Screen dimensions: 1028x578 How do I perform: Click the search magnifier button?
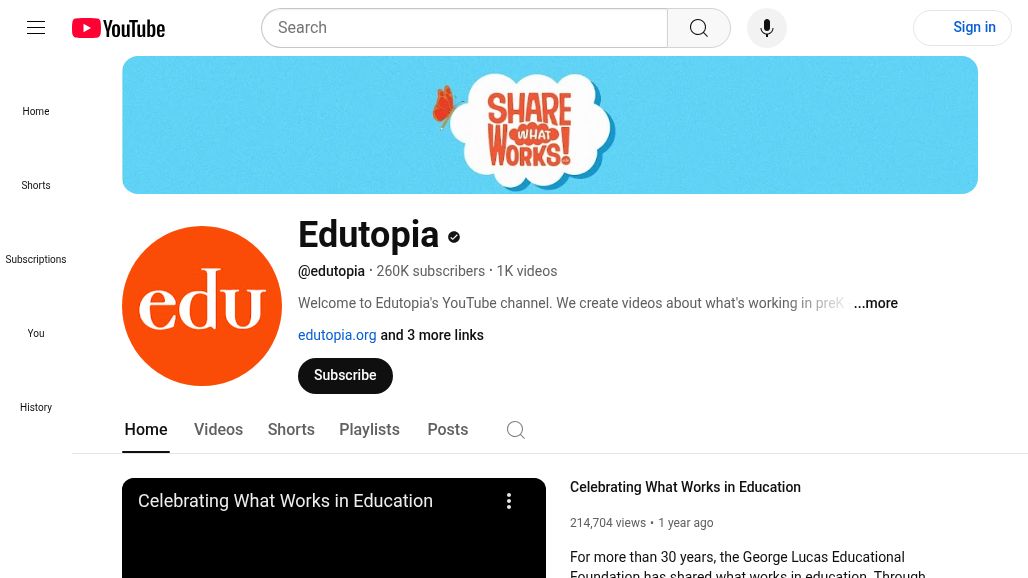[699, 28]
